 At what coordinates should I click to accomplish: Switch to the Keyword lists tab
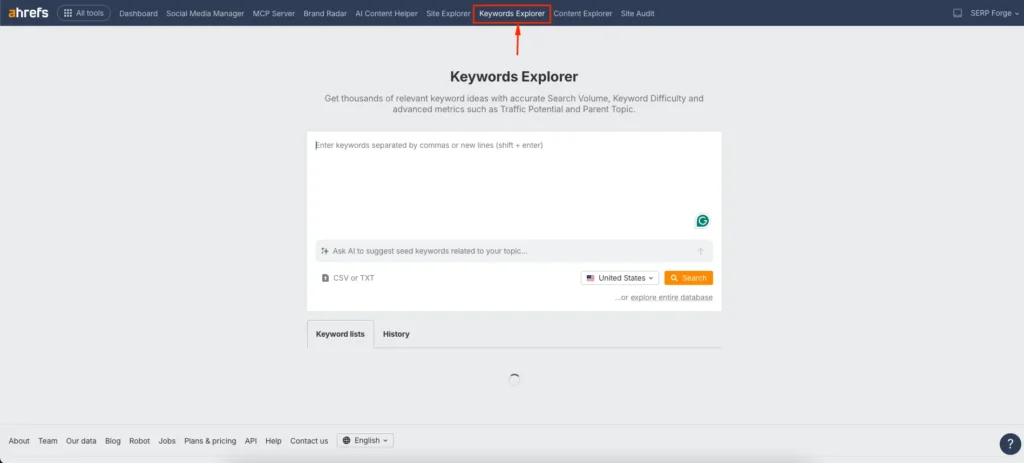[340, 334]
